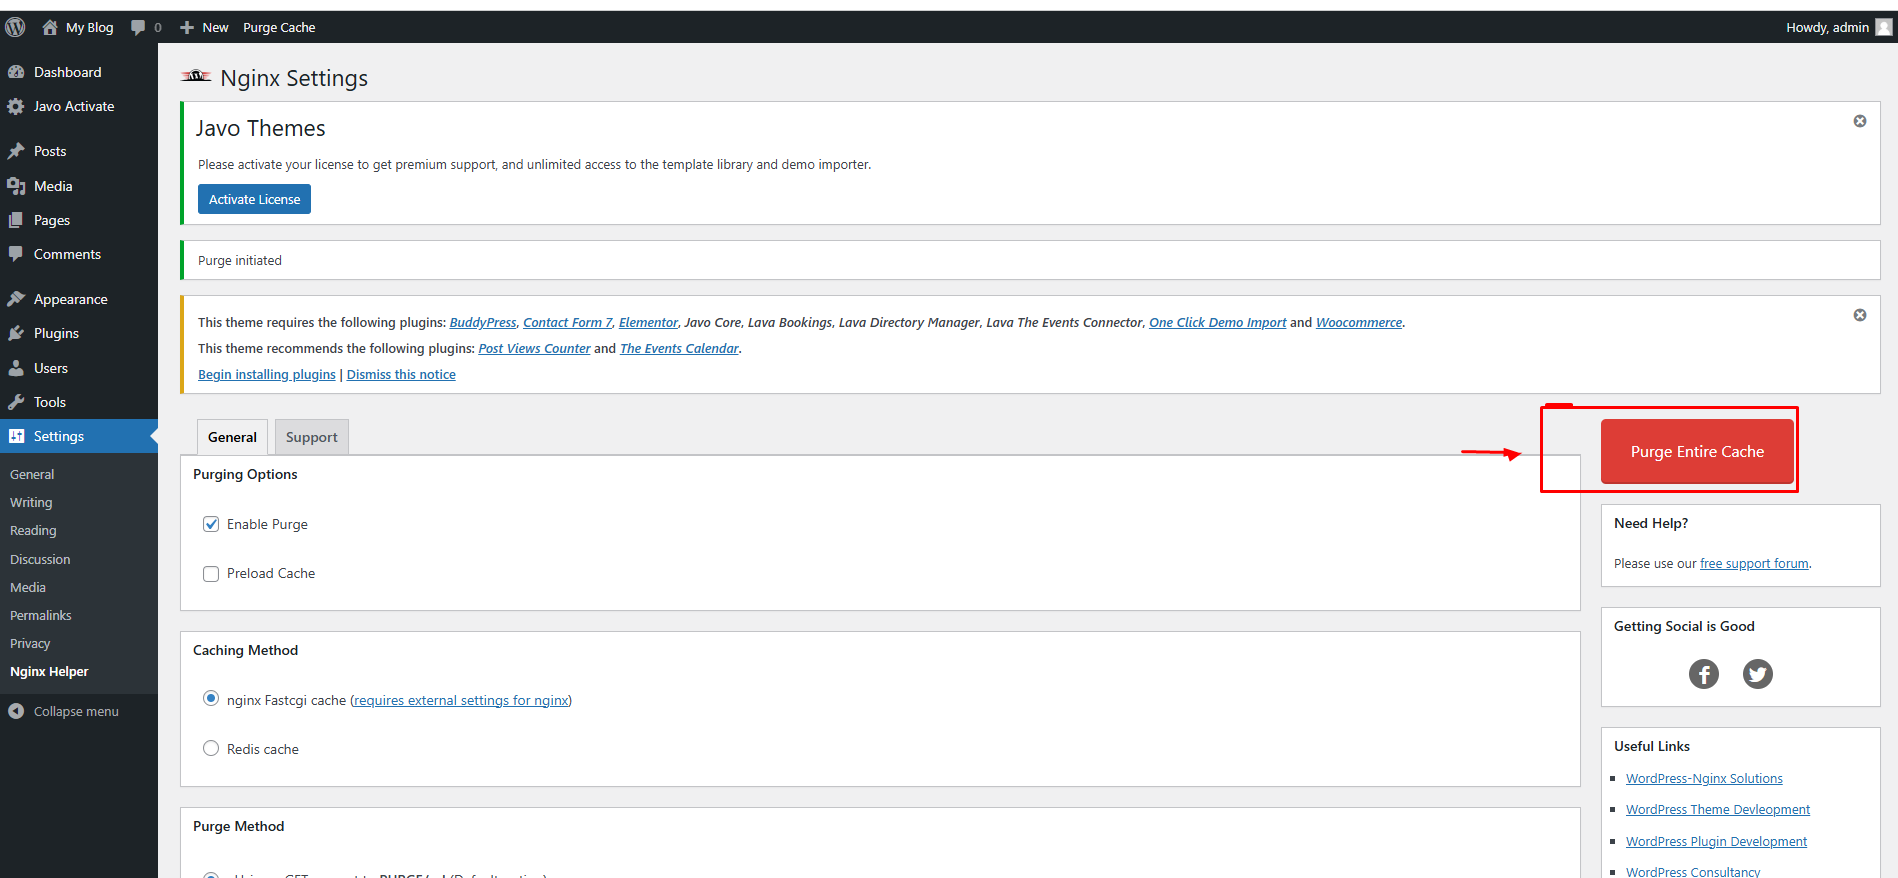
Task: Click the Purge initiated notice text
Action: 240,260
